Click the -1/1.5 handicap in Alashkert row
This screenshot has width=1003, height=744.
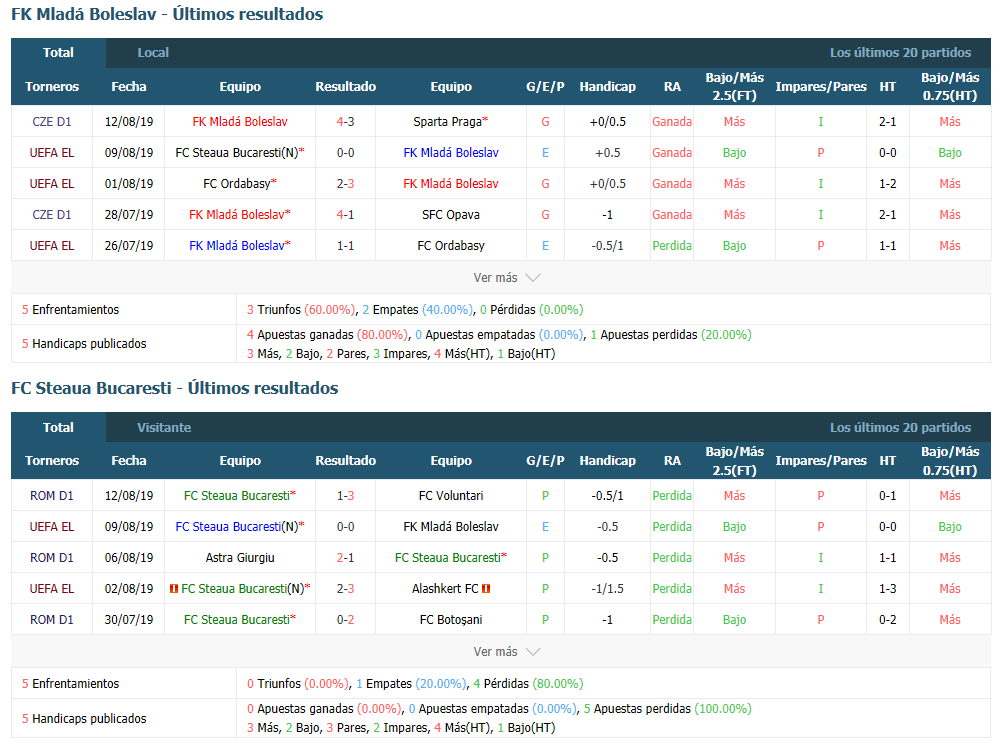pos(608,589)
